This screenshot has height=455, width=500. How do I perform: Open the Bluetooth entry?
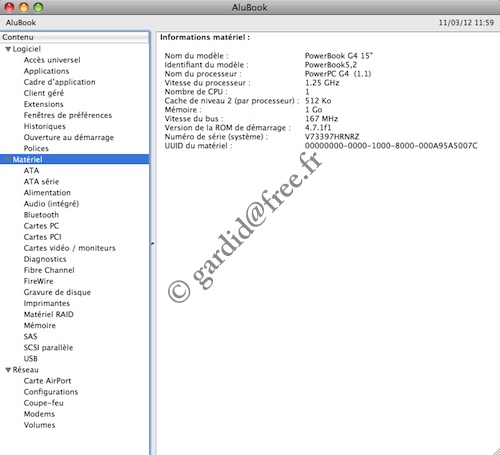[41, 215]
